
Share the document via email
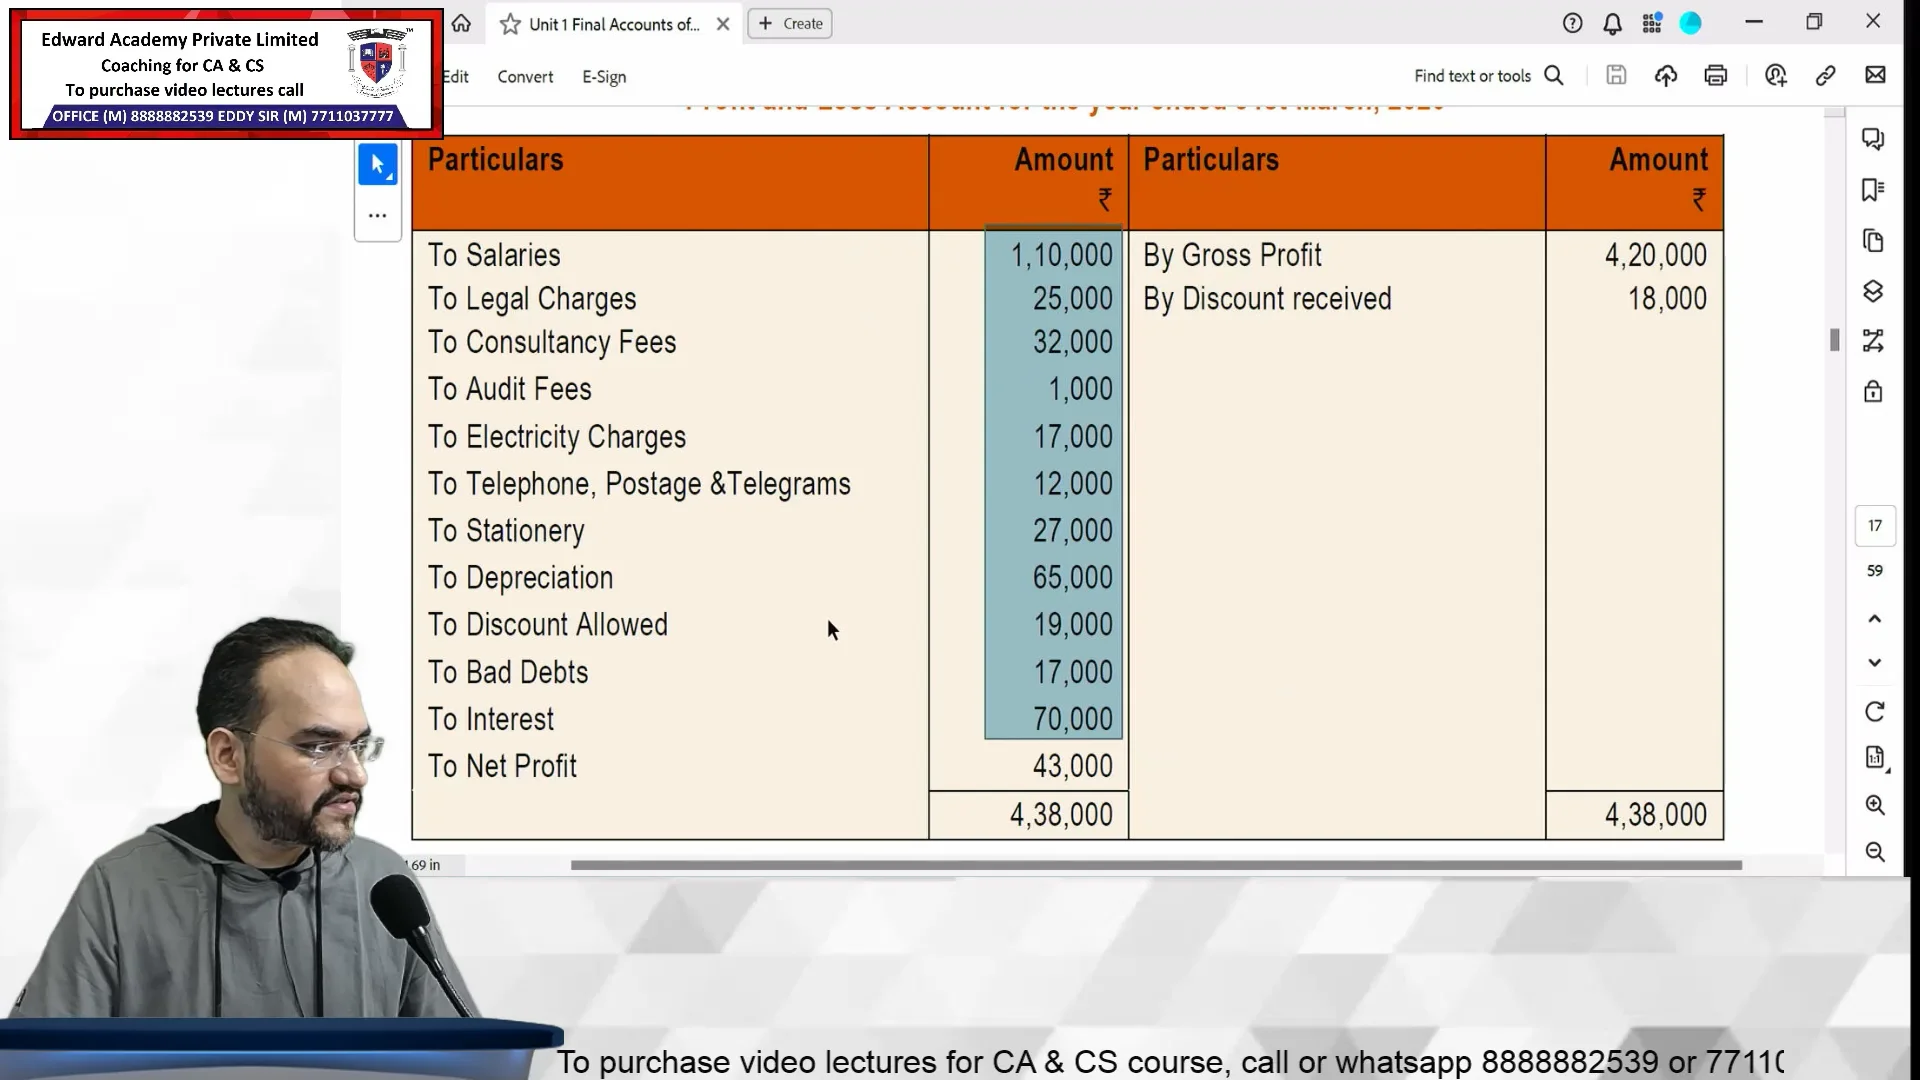point(1876,75)
